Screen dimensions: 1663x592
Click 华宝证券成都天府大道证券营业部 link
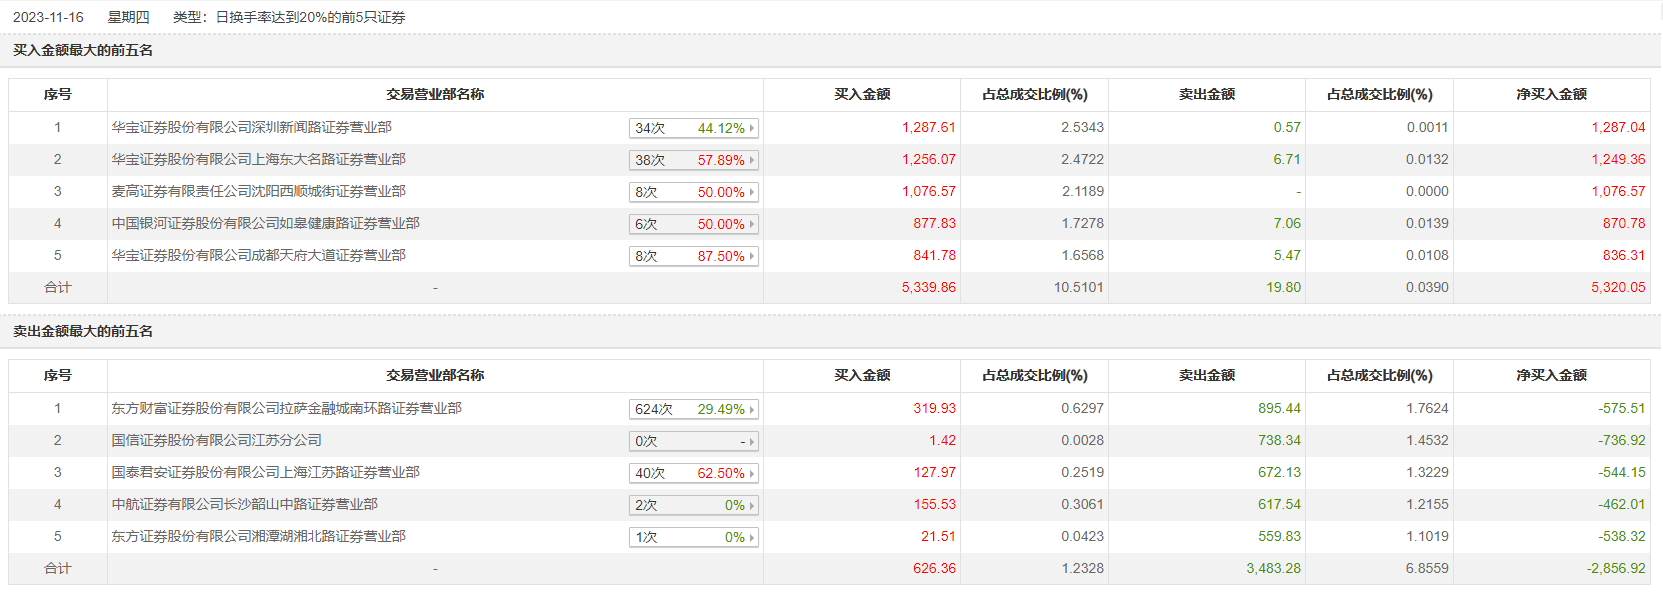click(x=258, y=255)
